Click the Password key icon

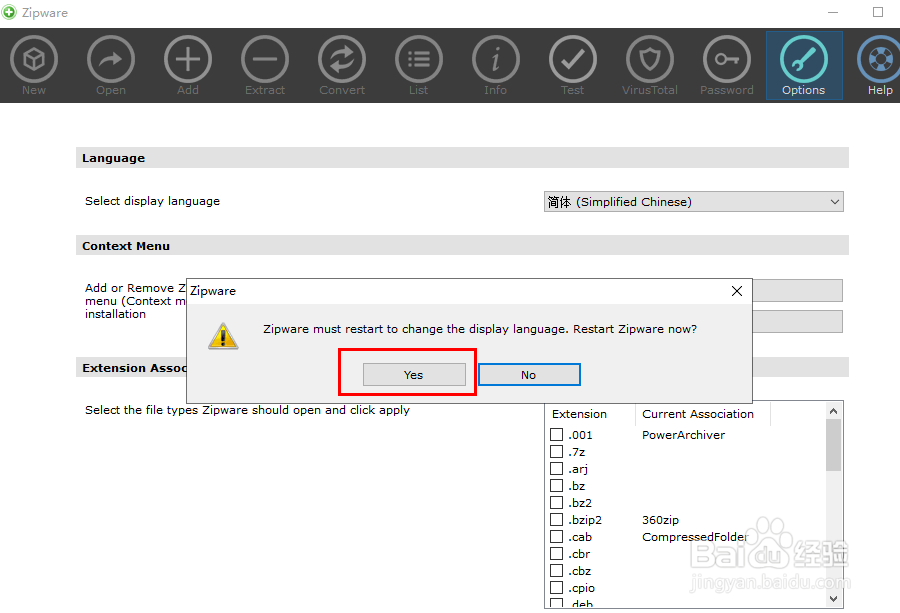pos(726,60)
